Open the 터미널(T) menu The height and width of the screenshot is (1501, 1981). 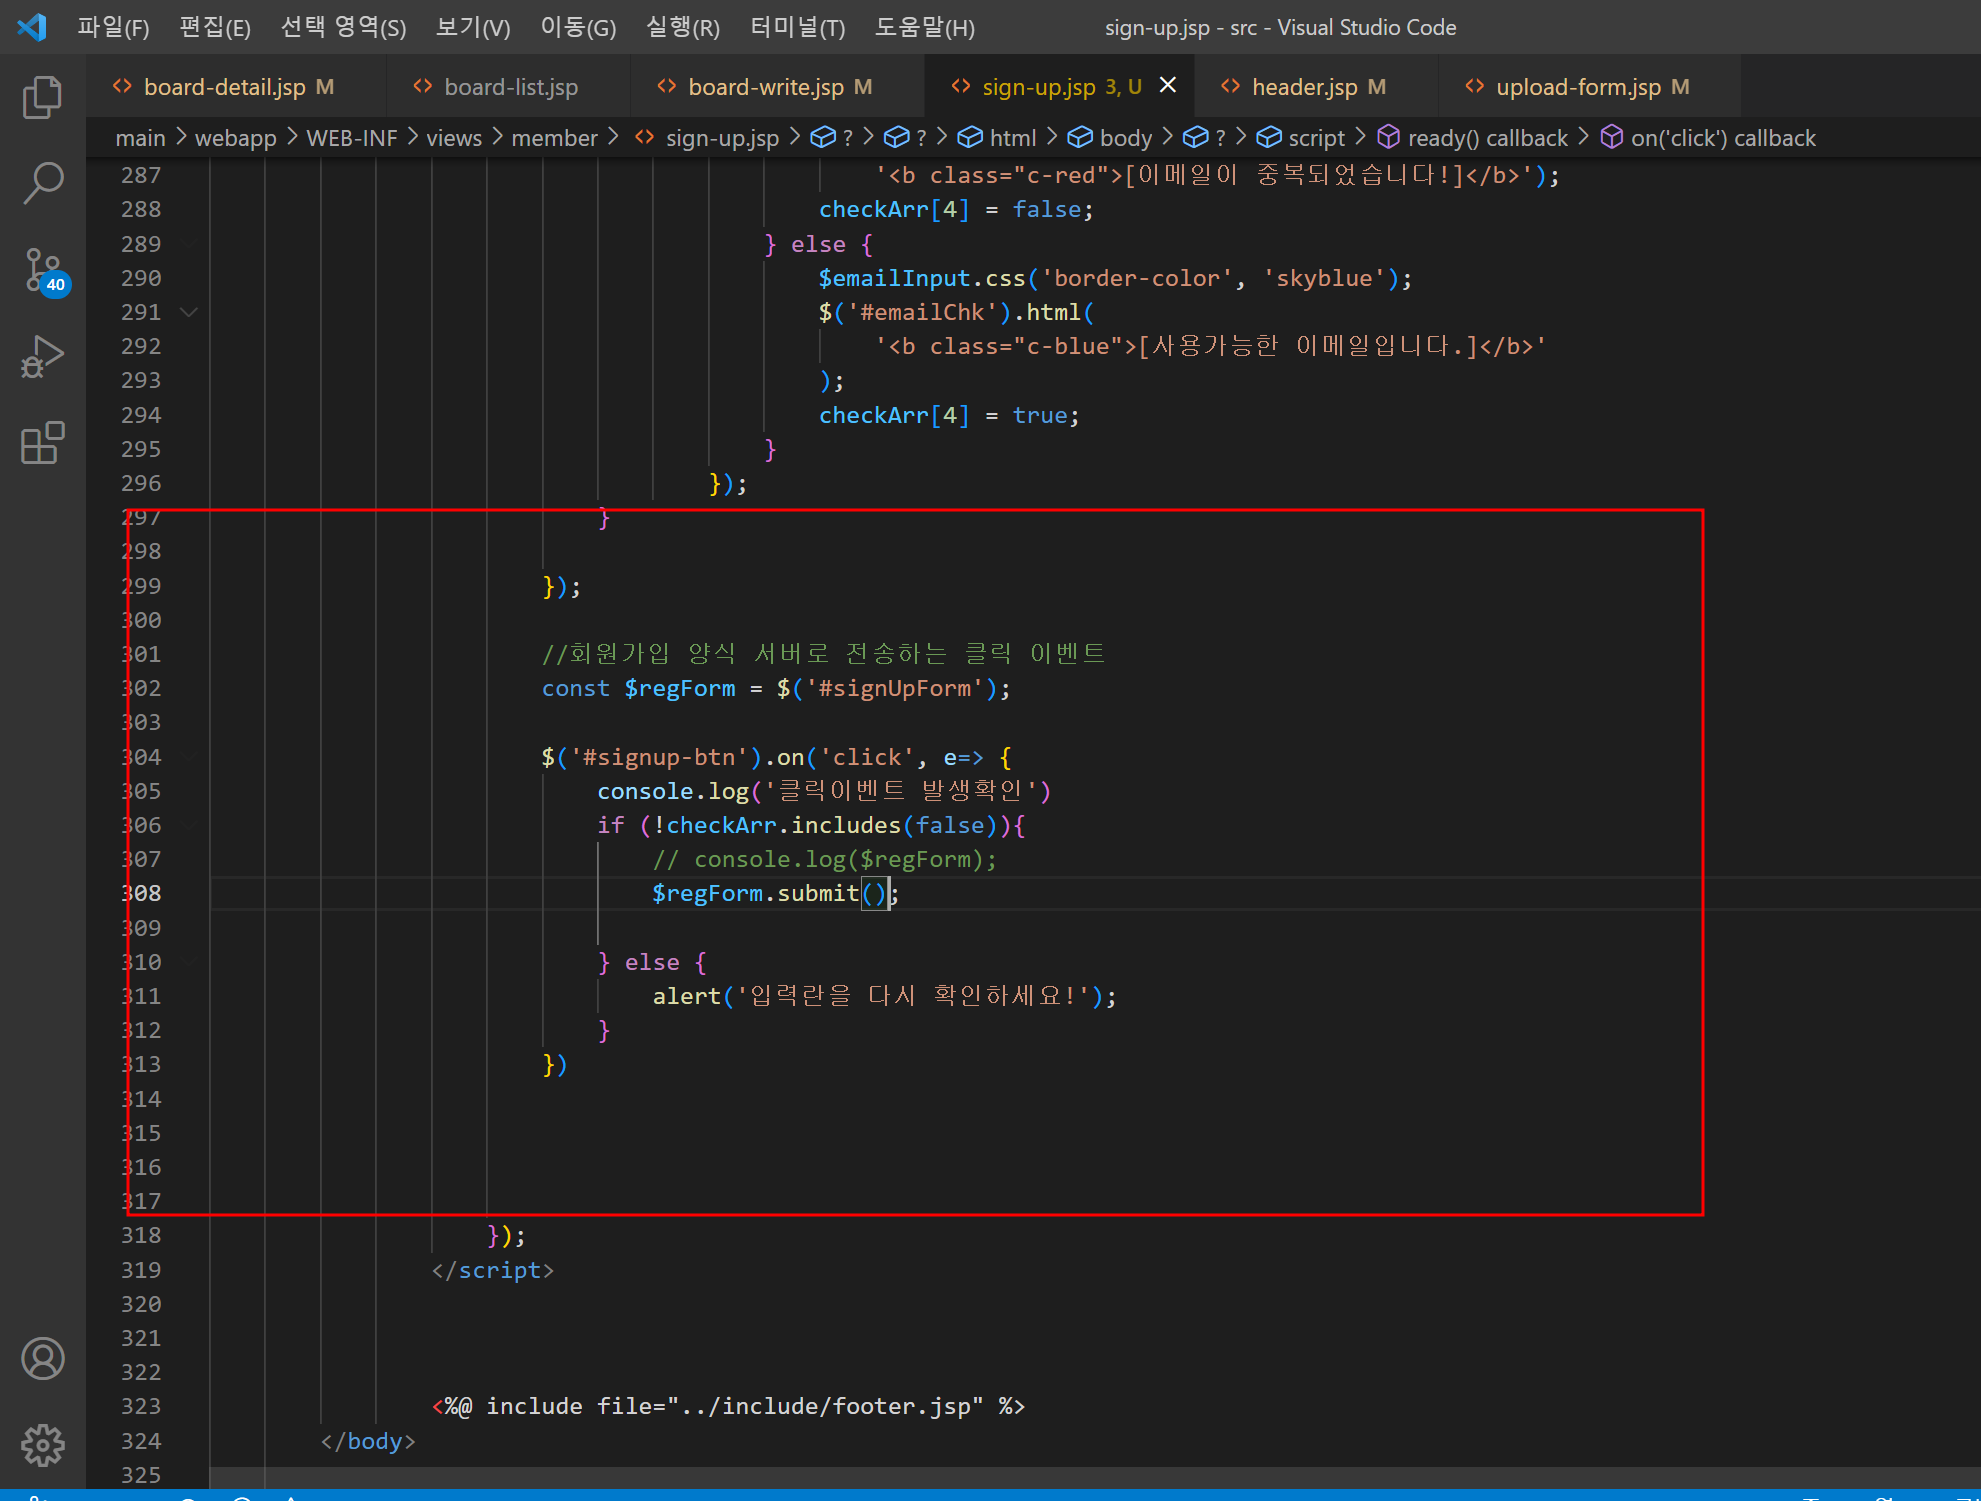pyautogui.click(x=797, y=27)
